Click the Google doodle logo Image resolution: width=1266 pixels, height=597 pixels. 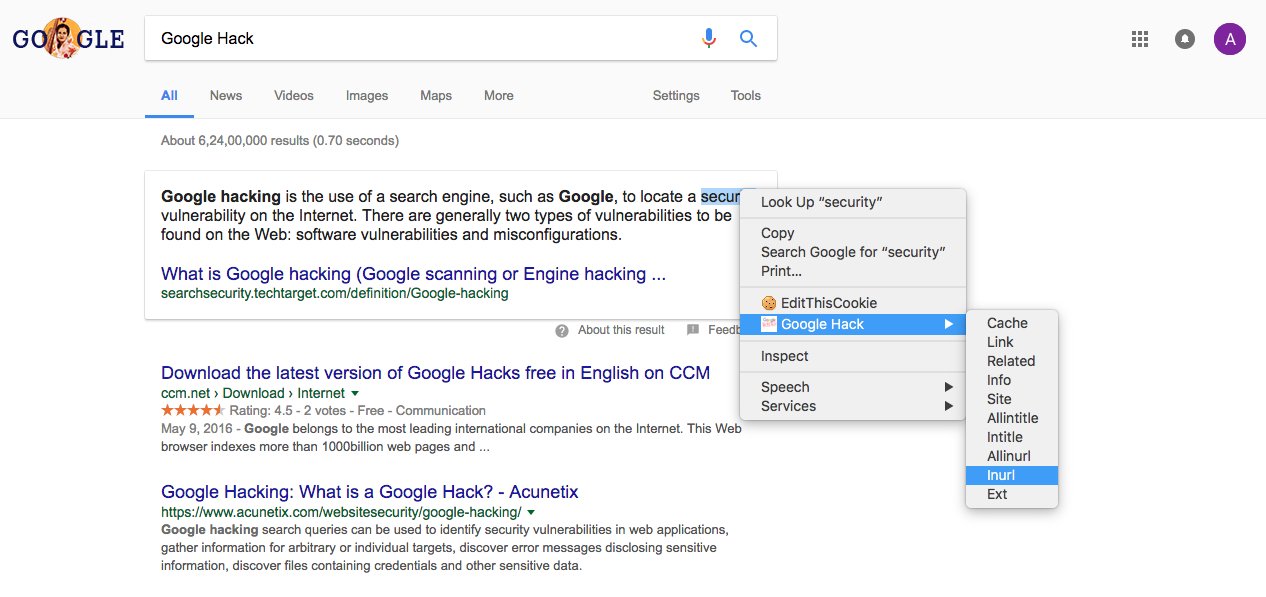68,39
